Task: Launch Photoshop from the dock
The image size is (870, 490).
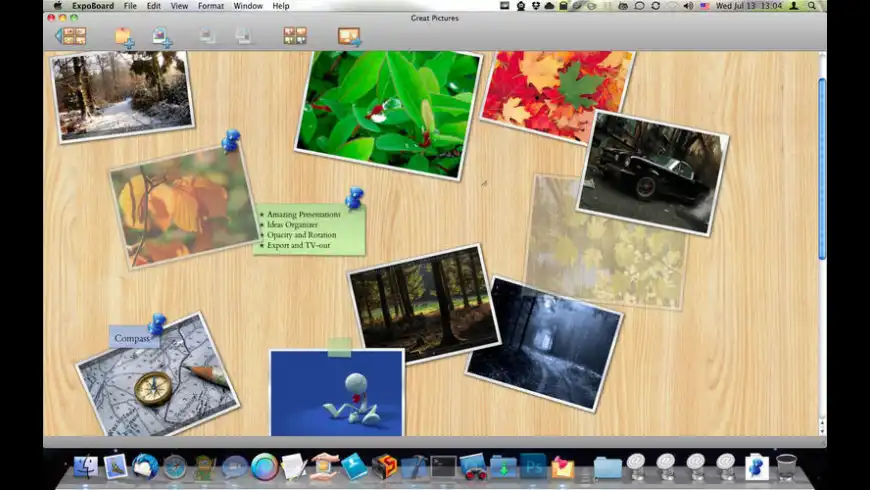Action: click(x=533, y=467)
